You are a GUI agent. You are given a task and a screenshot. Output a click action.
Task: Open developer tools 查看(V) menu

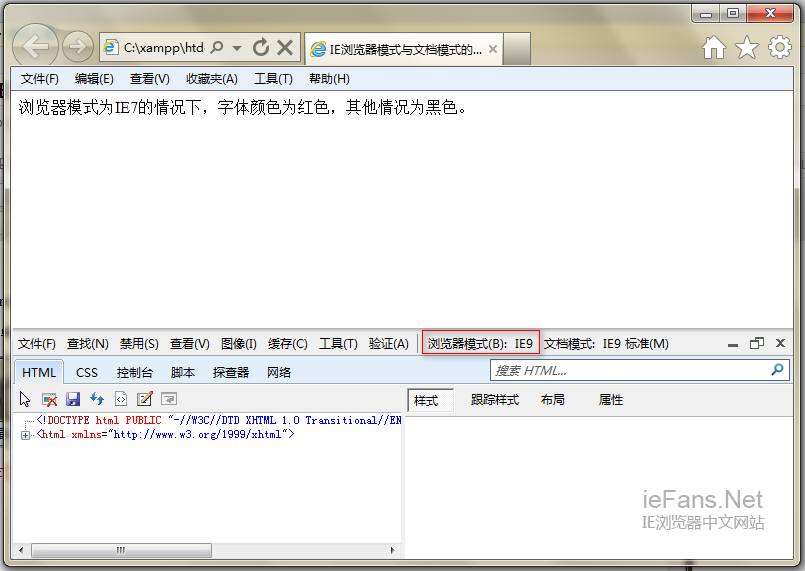point(189,344)
